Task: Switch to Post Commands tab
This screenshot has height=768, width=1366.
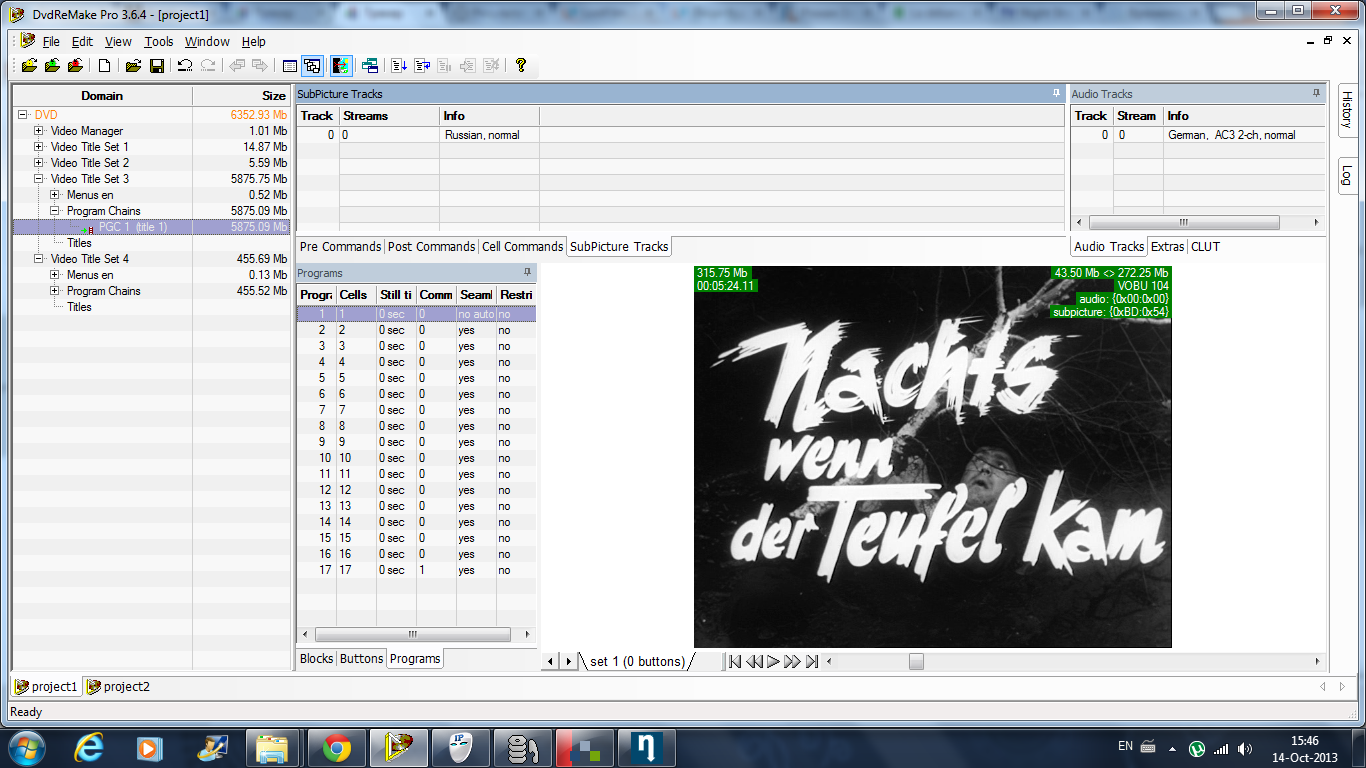Action: (x=431, y=247)
